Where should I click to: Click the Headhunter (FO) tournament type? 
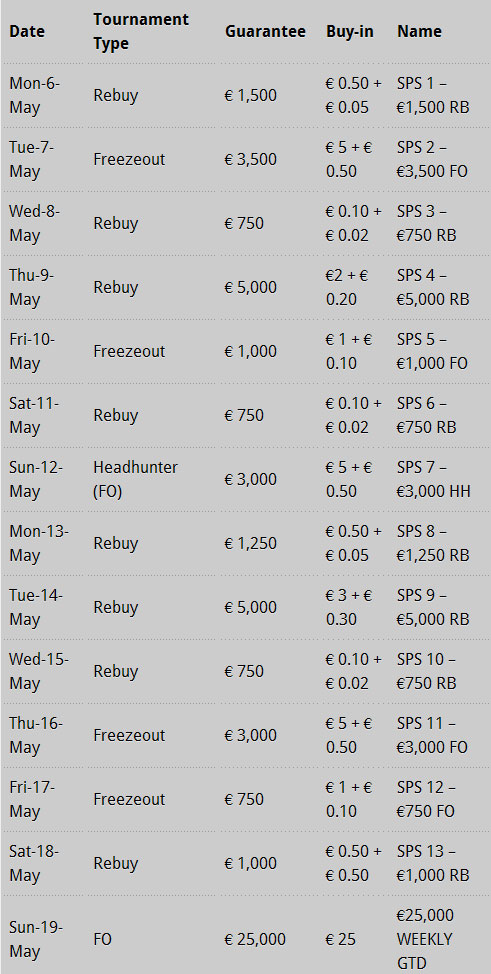click(x=135, y=480)
